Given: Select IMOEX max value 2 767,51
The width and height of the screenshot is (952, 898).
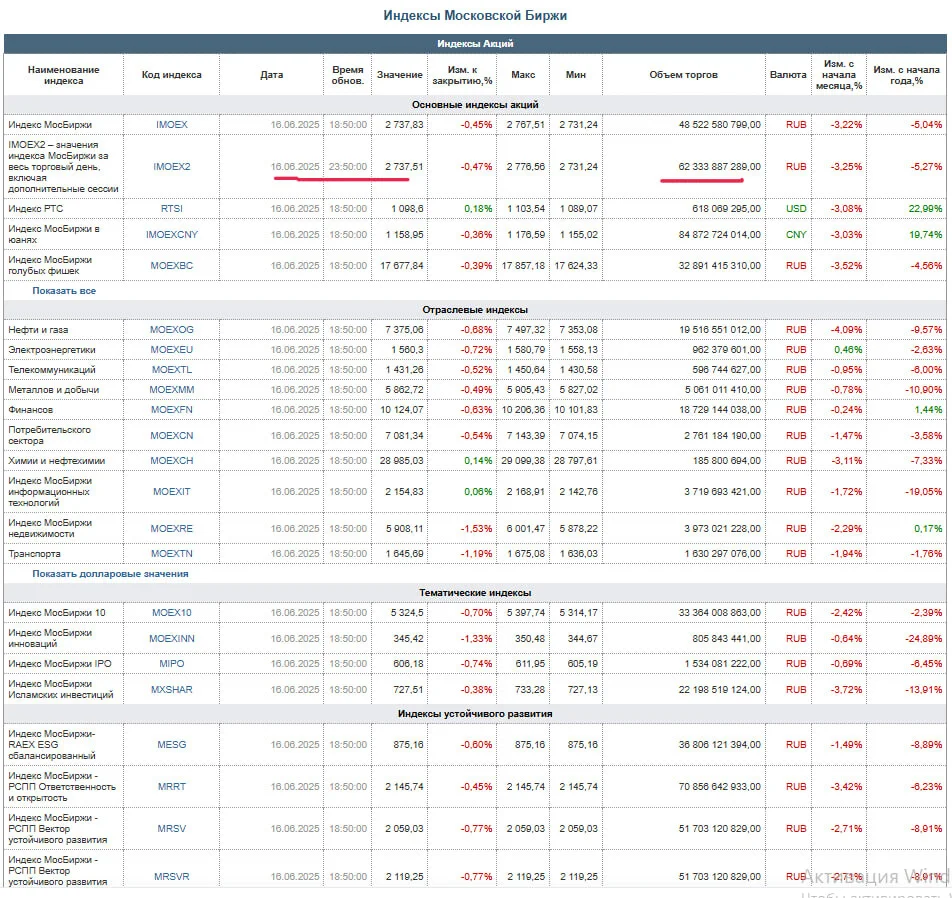Looking at the screenshot, I should (526, 124).
